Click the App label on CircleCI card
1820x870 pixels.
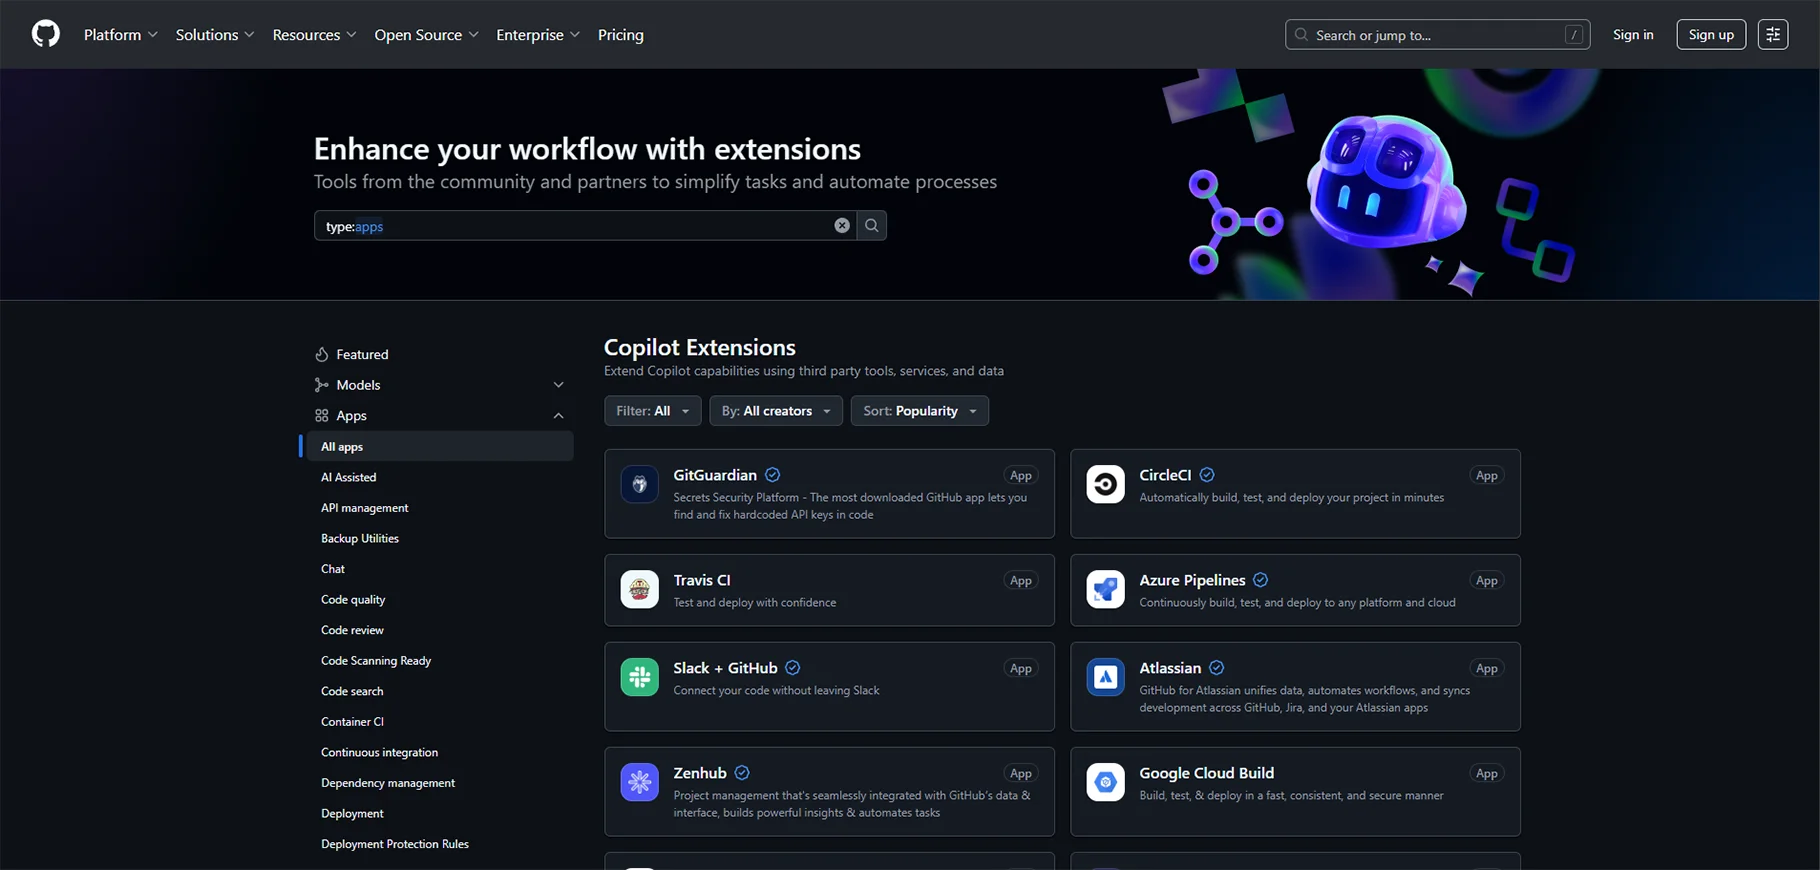tap(1487, 476)
